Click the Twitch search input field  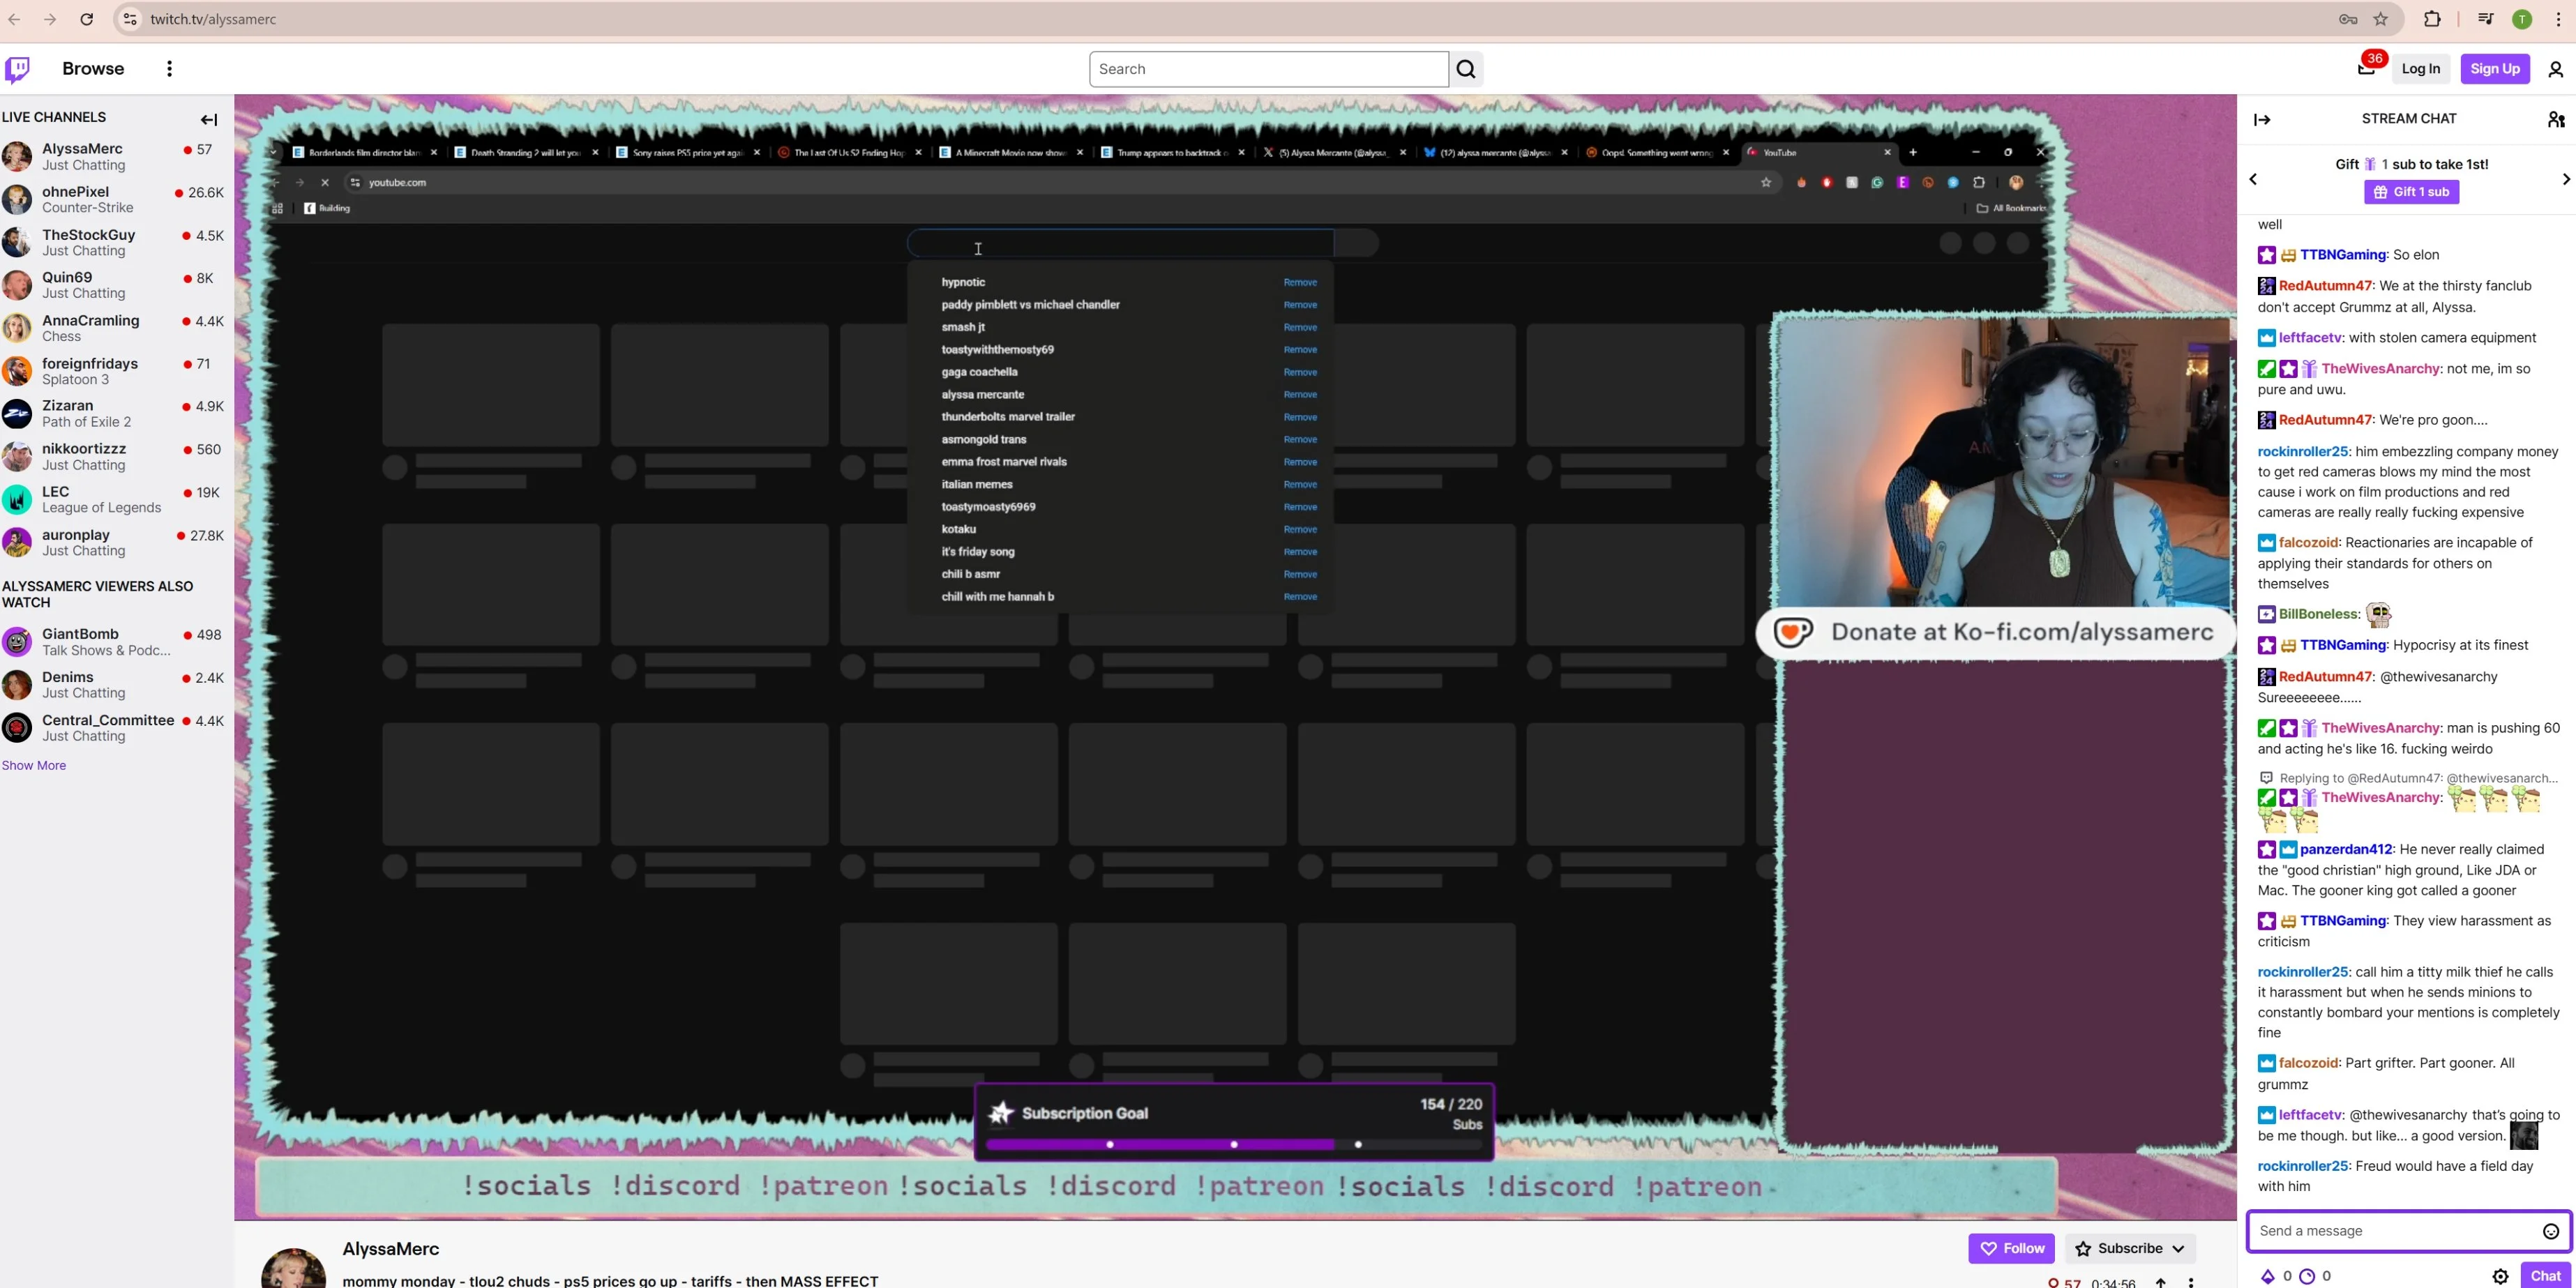pyautogui.click(x=1268, y=69)
